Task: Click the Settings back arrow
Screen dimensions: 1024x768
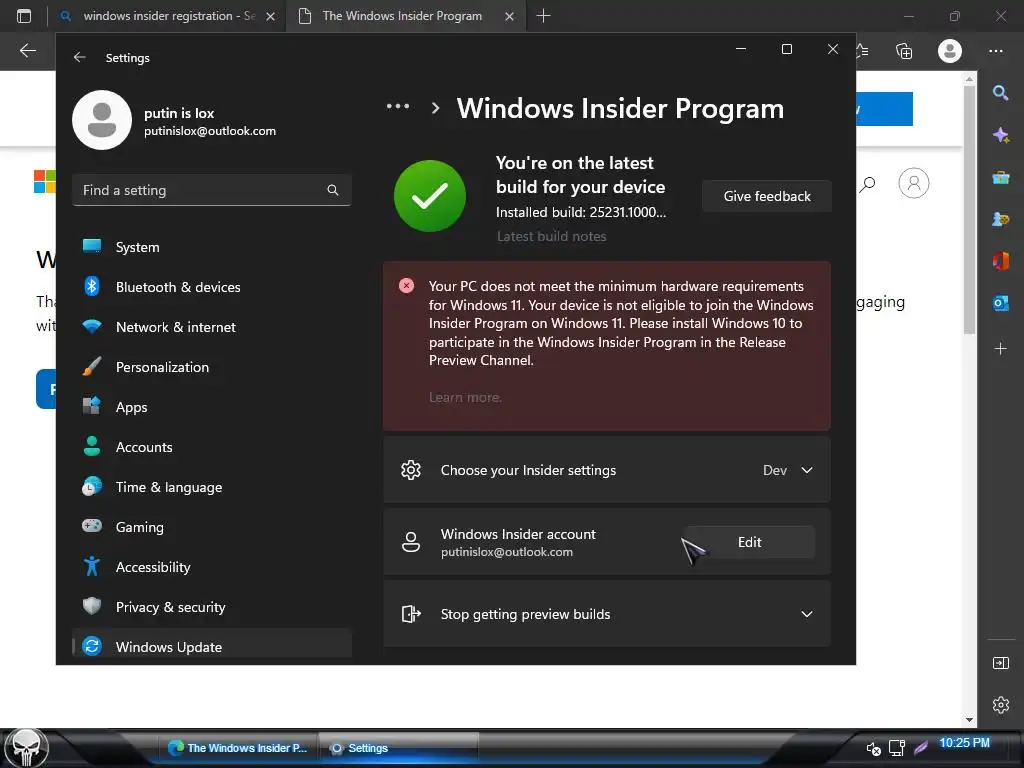Action: 80,57
